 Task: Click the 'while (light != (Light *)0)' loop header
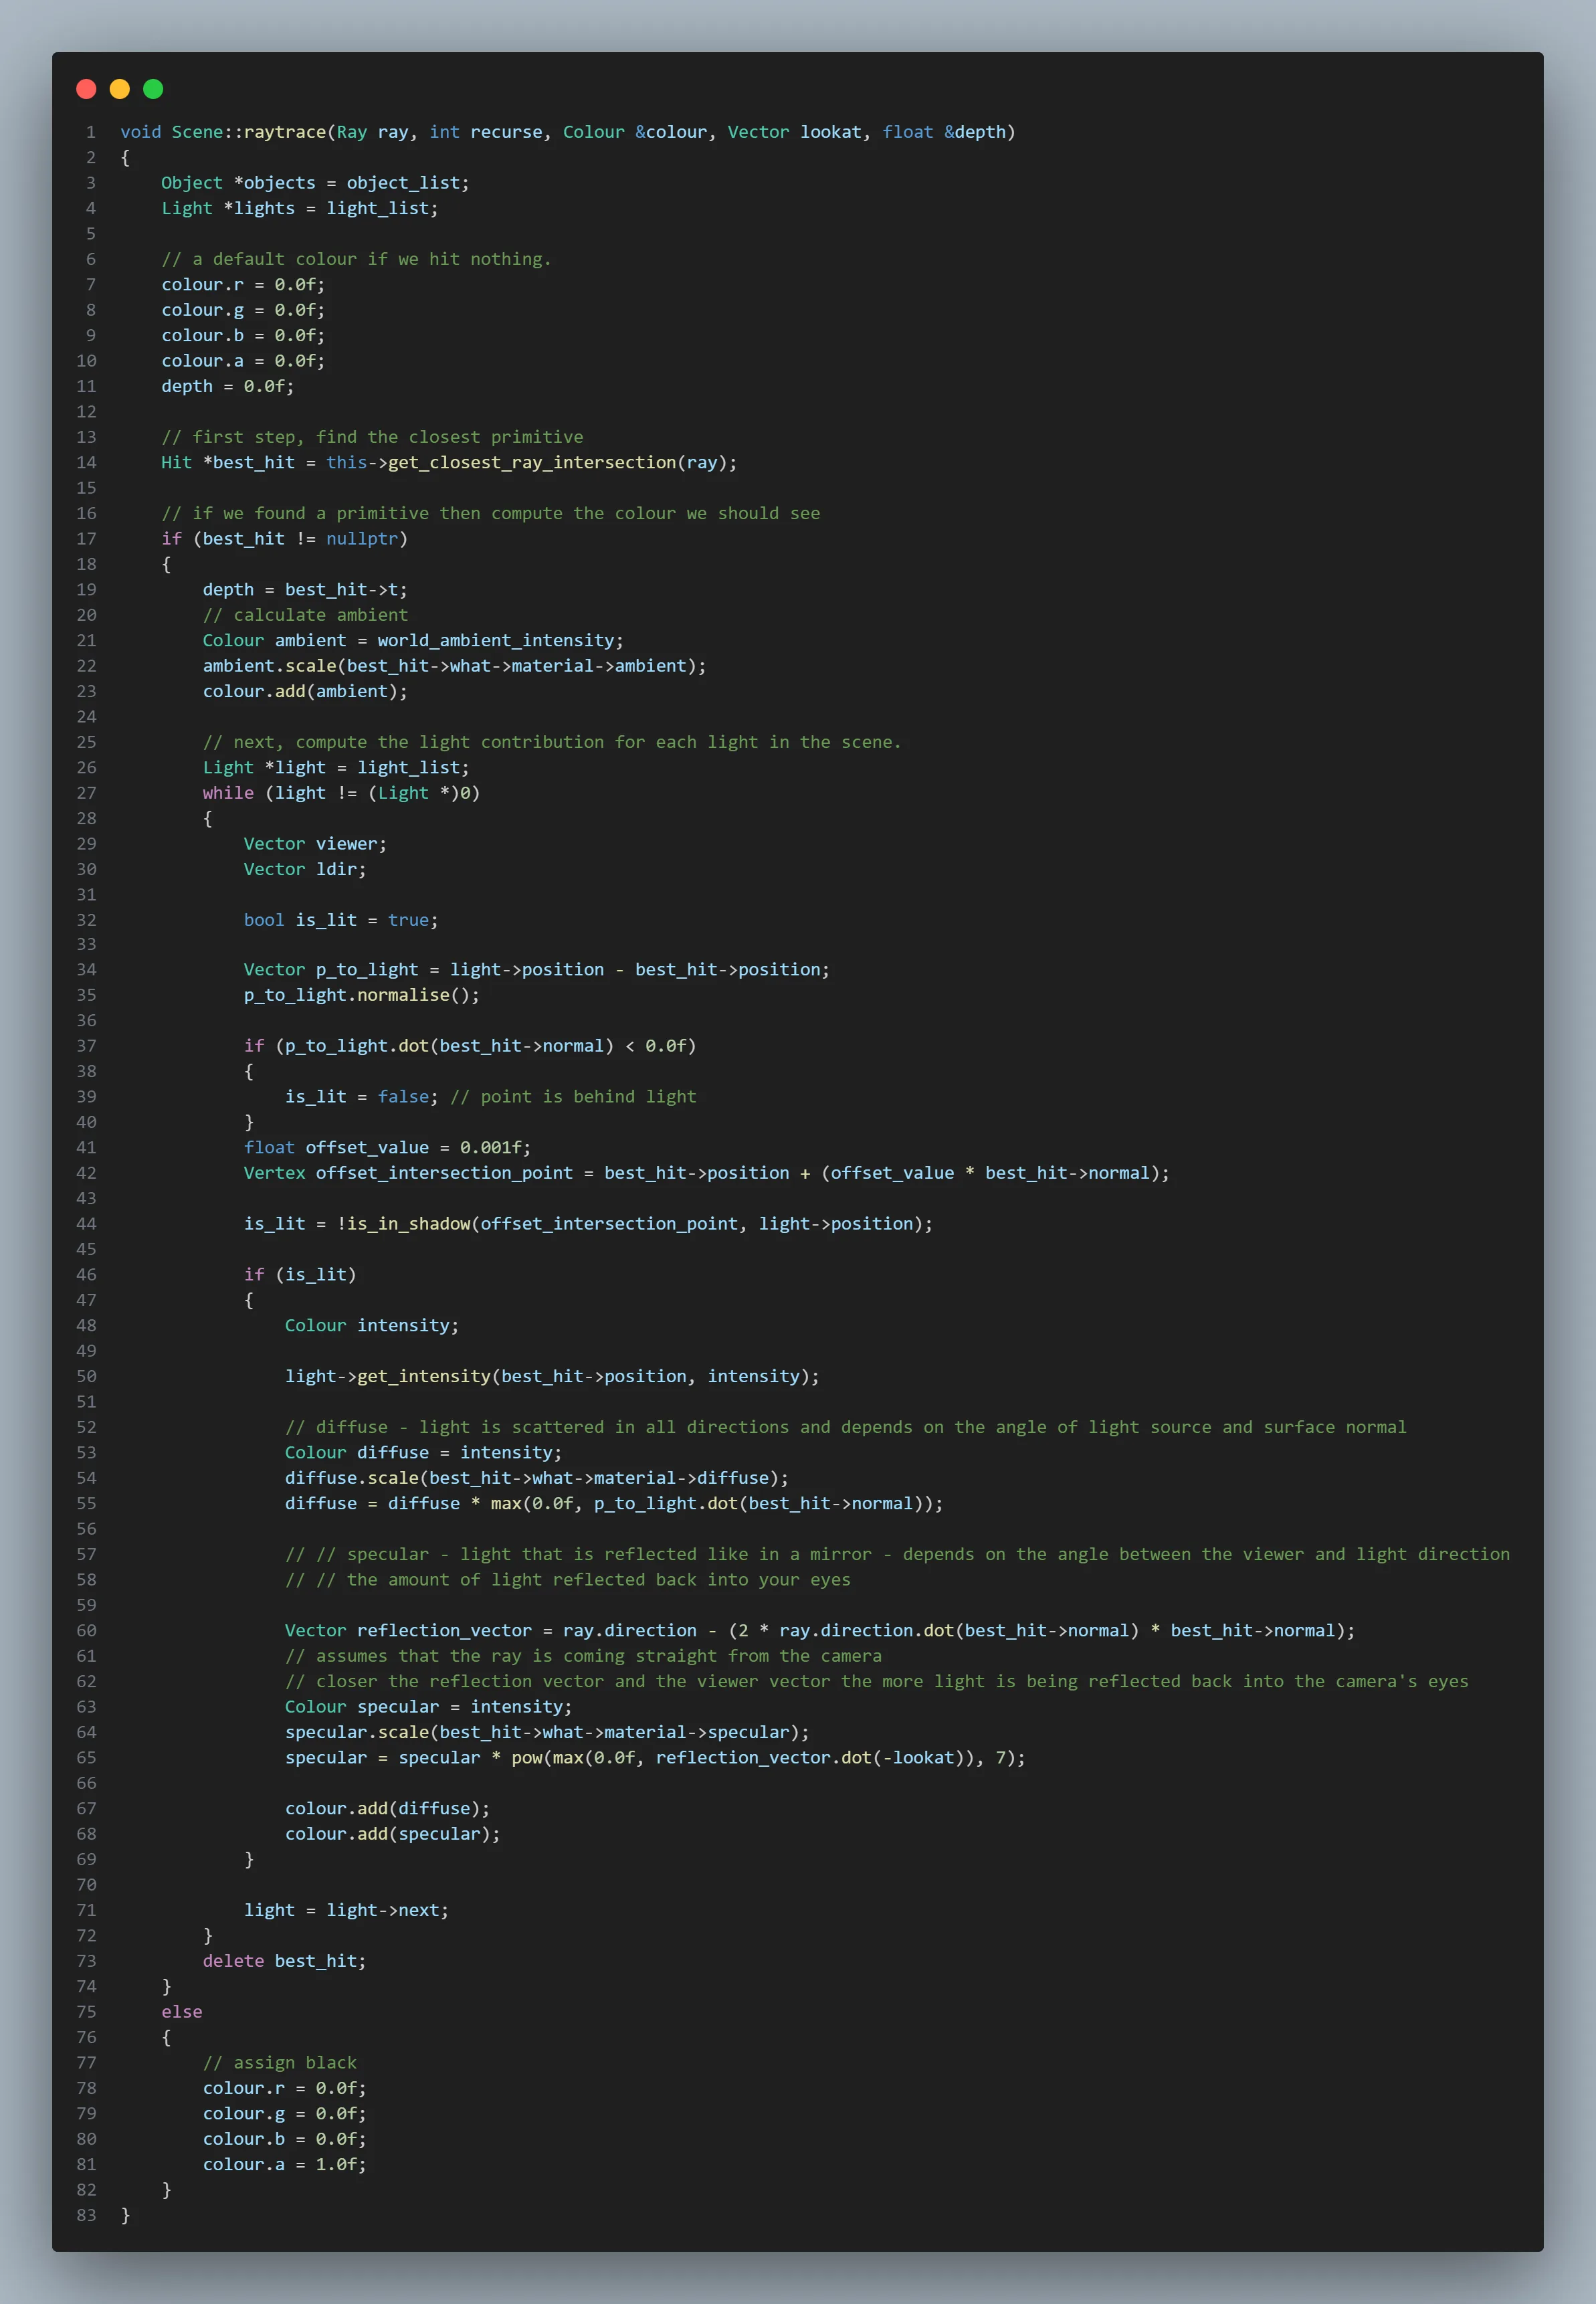[341, 792]
